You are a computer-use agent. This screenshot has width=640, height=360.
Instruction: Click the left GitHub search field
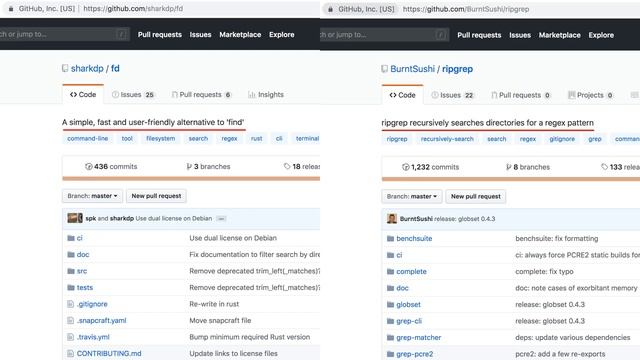(x=64, y=34)
